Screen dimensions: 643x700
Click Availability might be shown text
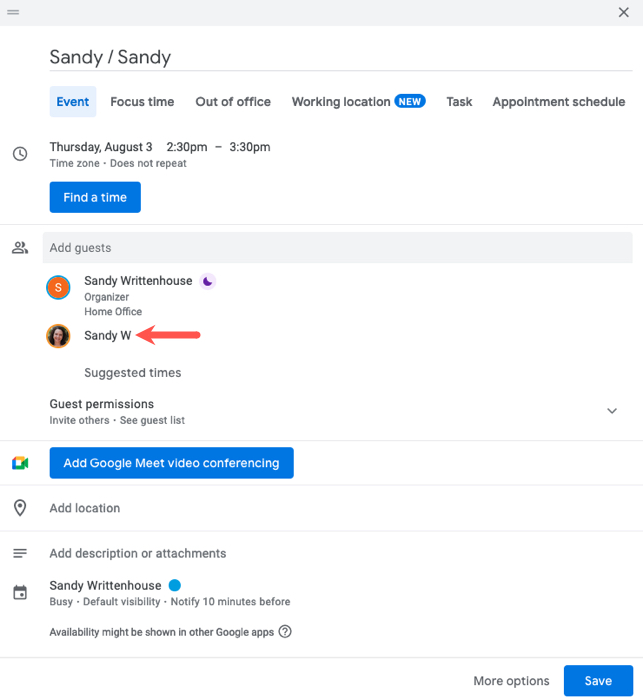(x=162, y=632)
